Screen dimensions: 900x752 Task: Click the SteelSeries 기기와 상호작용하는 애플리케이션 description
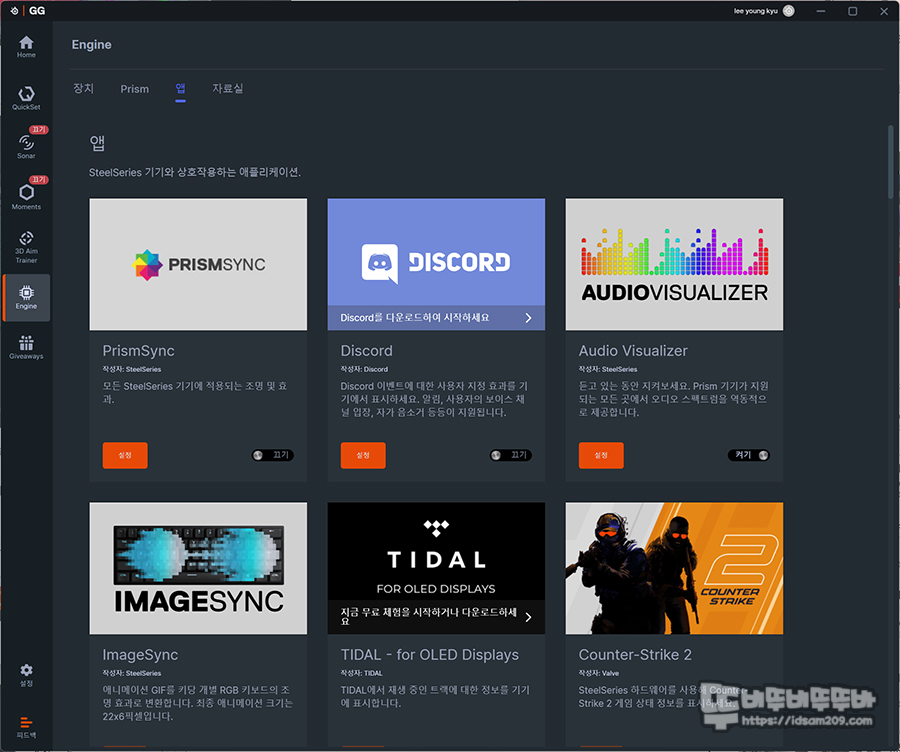tap(195, 172)
